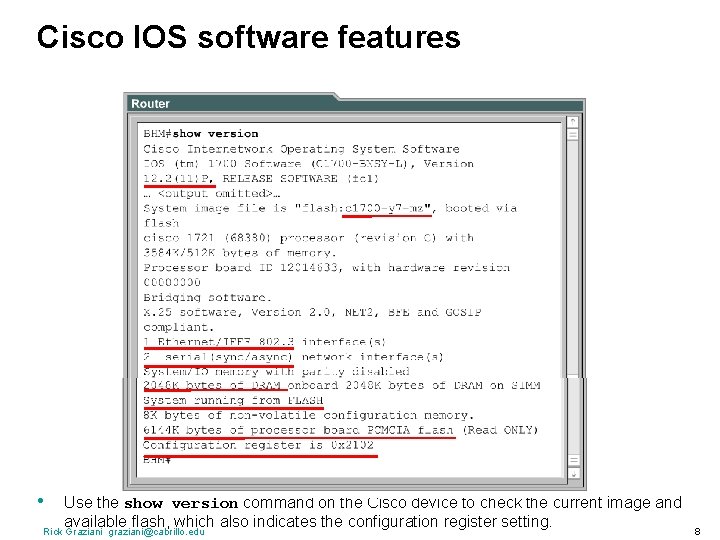Click '(Read ONLY)' at end of flash line
The width and height of the screenshot is (720, 540).
(x=500, y=430)
